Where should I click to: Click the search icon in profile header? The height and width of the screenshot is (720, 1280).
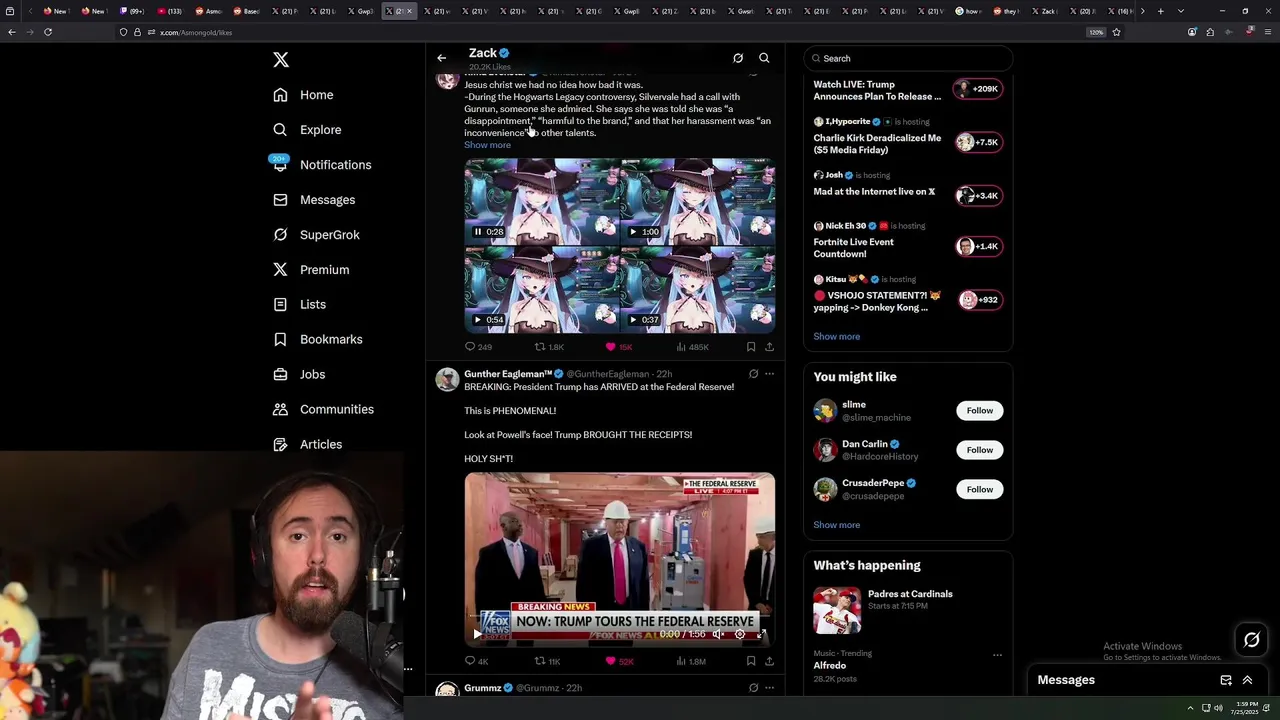pos(764,58)
